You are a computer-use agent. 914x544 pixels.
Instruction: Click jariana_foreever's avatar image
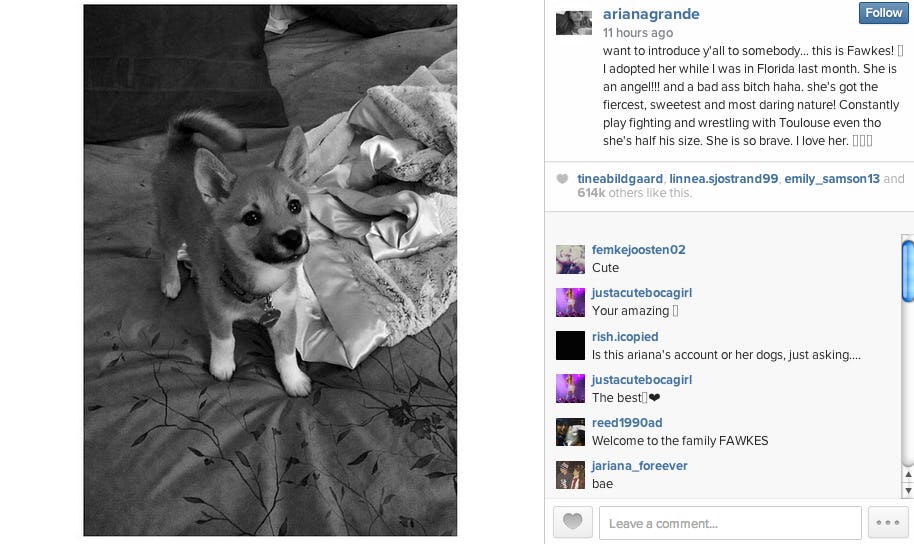coord(570,475)
